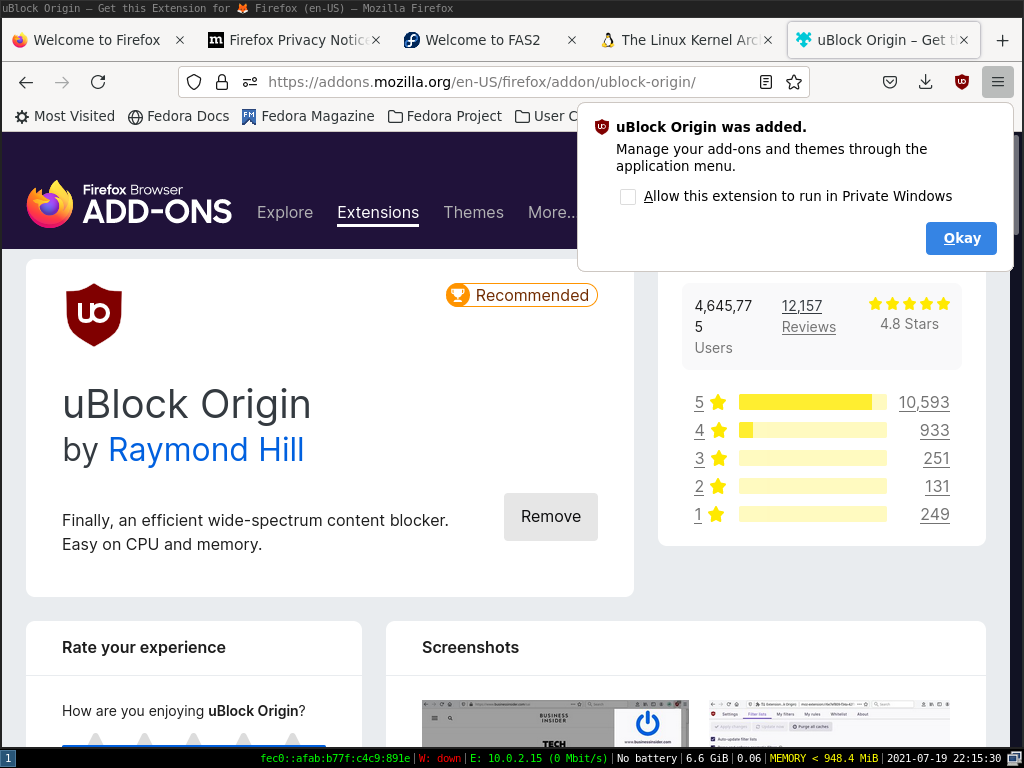Click the 3-star rating bar
Screen dimensions: 1024x768
click(813, 458)
